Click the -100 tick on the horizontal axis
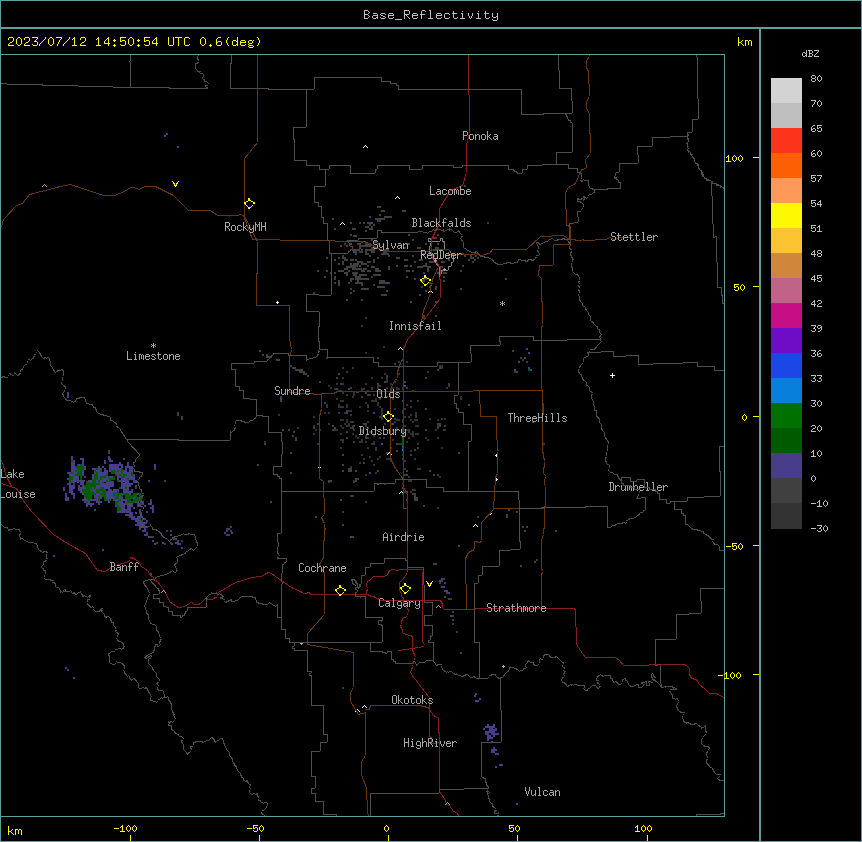 coord(125,828)
